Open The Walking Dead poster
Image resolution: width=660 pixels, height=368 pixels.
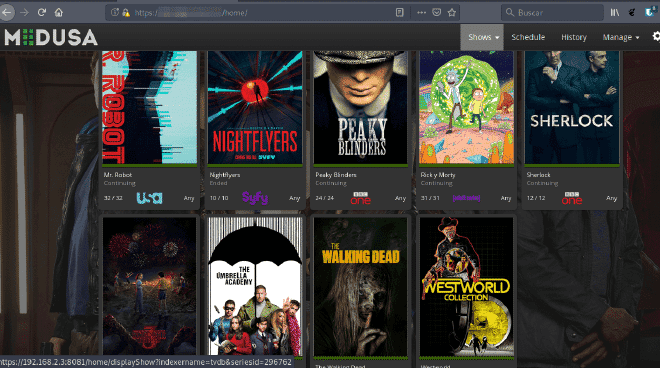pos(360,286)
